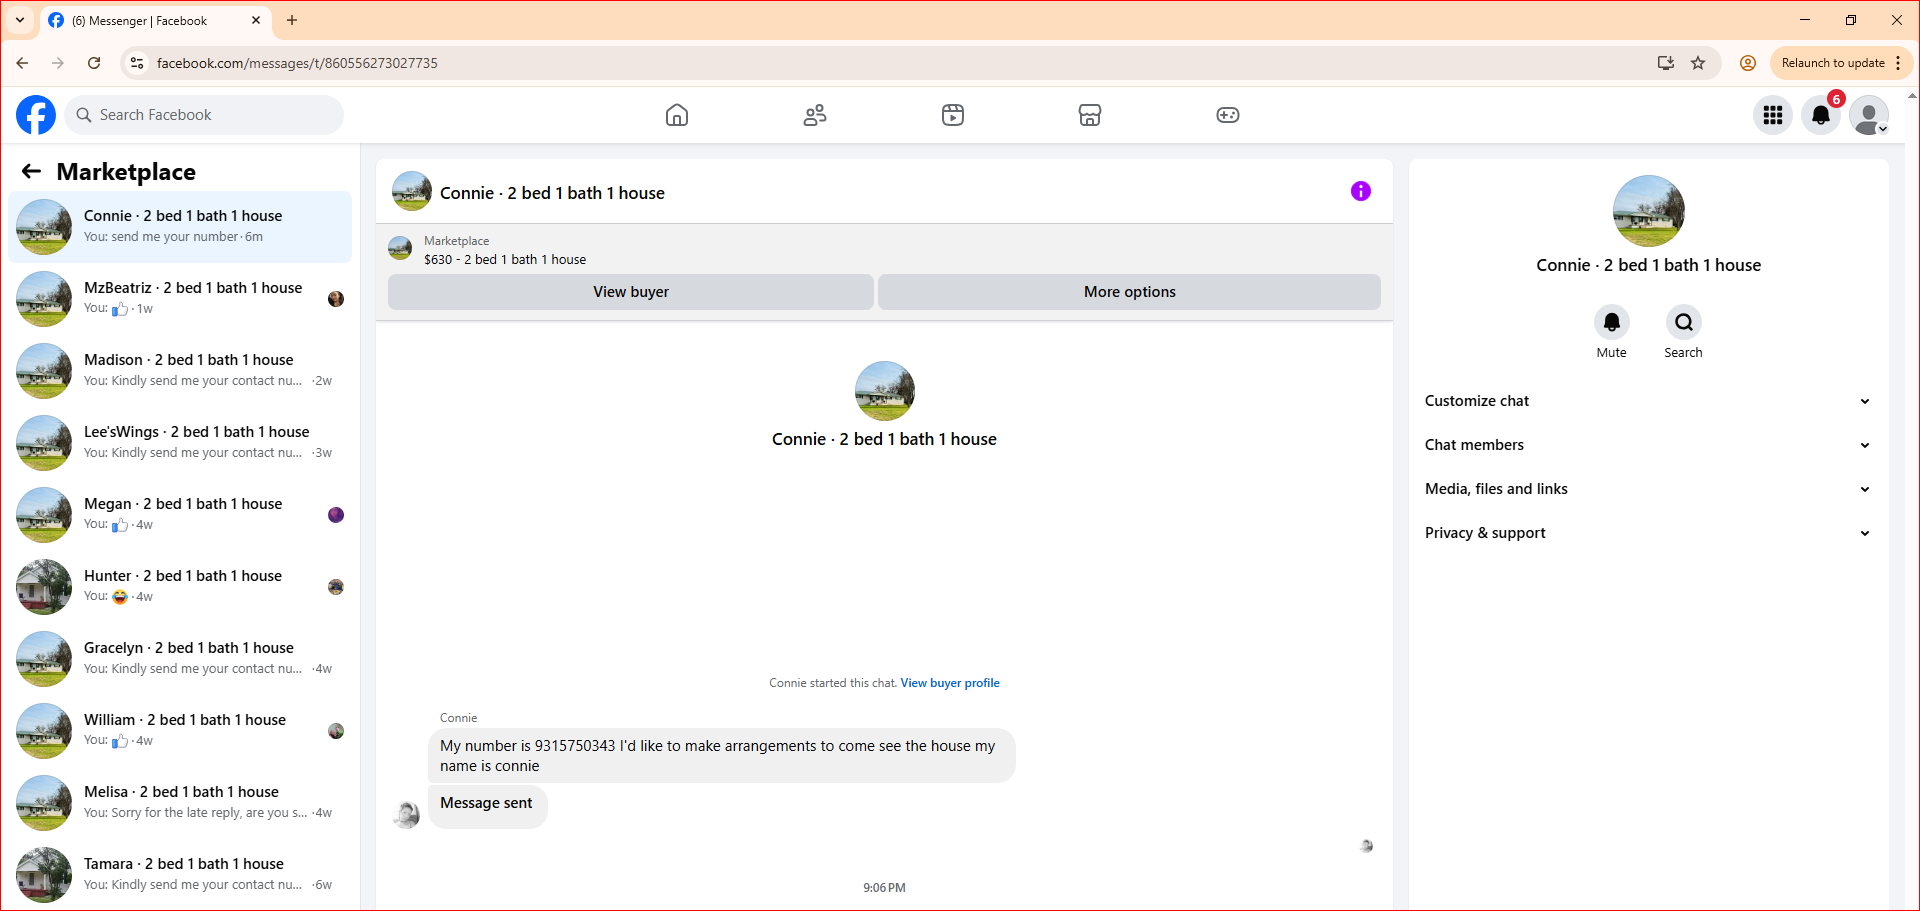1920x911 pixels.
Task: Mute this conversation with the bell icon
Action: pos(1612,322)
